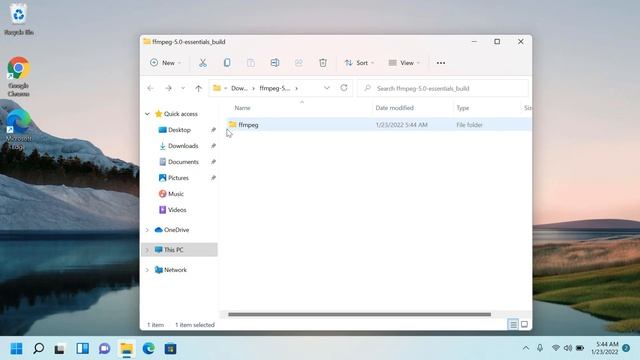Open the View layout dropdown

point(404,63)
